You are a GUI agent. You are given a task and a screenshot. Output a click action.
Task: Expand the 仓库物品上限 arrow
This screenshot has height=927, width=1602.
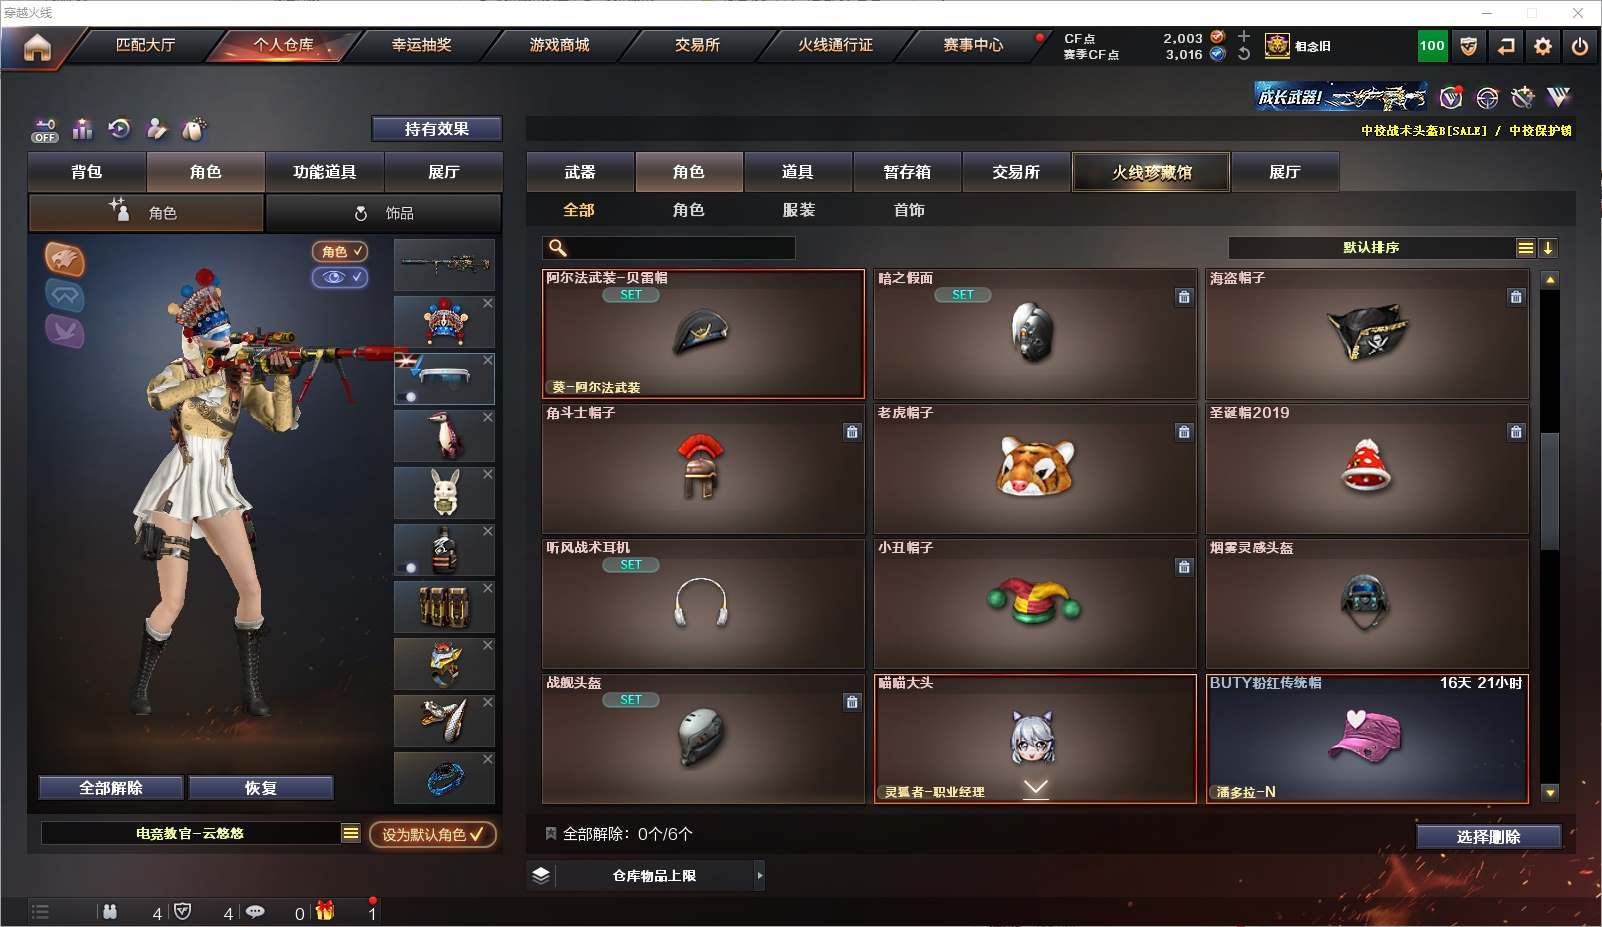pyautogui.click(x=760, y=875)
